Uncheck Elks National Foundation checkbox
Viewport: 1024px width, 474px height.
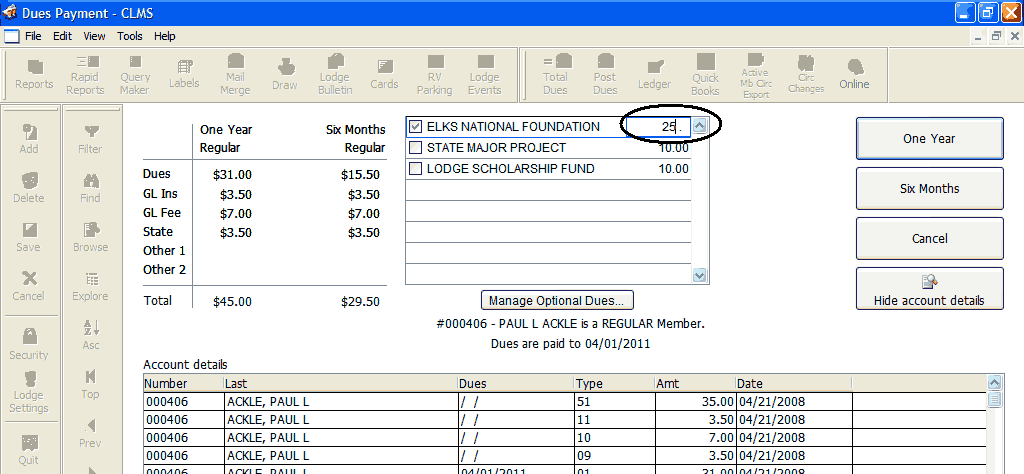click(x=416, y=127)
